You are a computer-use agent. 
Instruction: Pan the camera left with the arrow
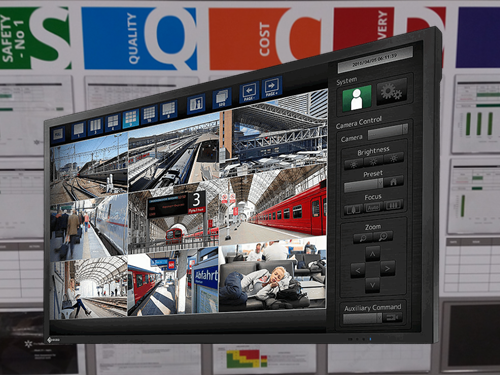pyautogui.click(x=358, y=270)
